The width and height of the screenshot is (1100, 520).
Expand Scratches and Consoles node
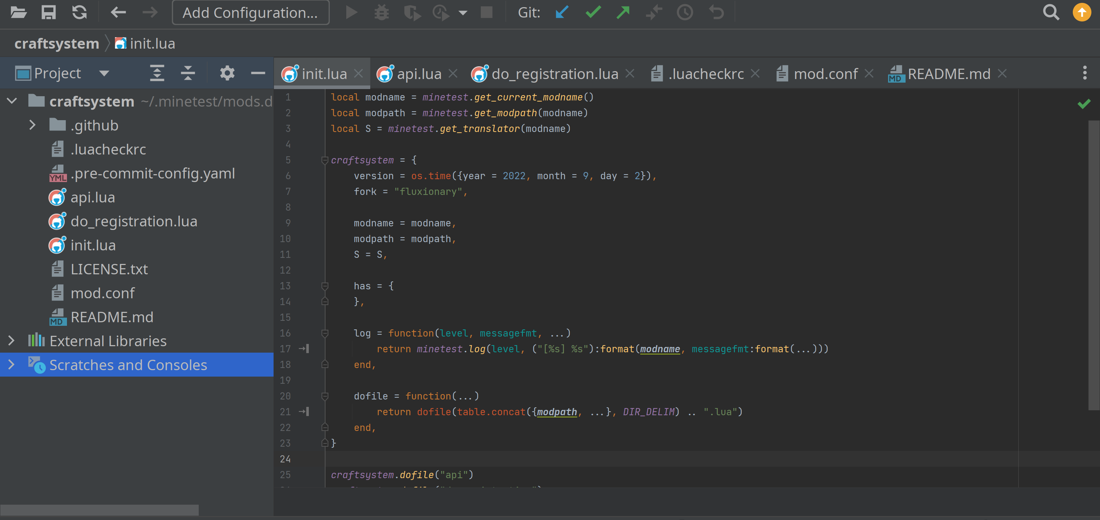(x=11, y=365)
